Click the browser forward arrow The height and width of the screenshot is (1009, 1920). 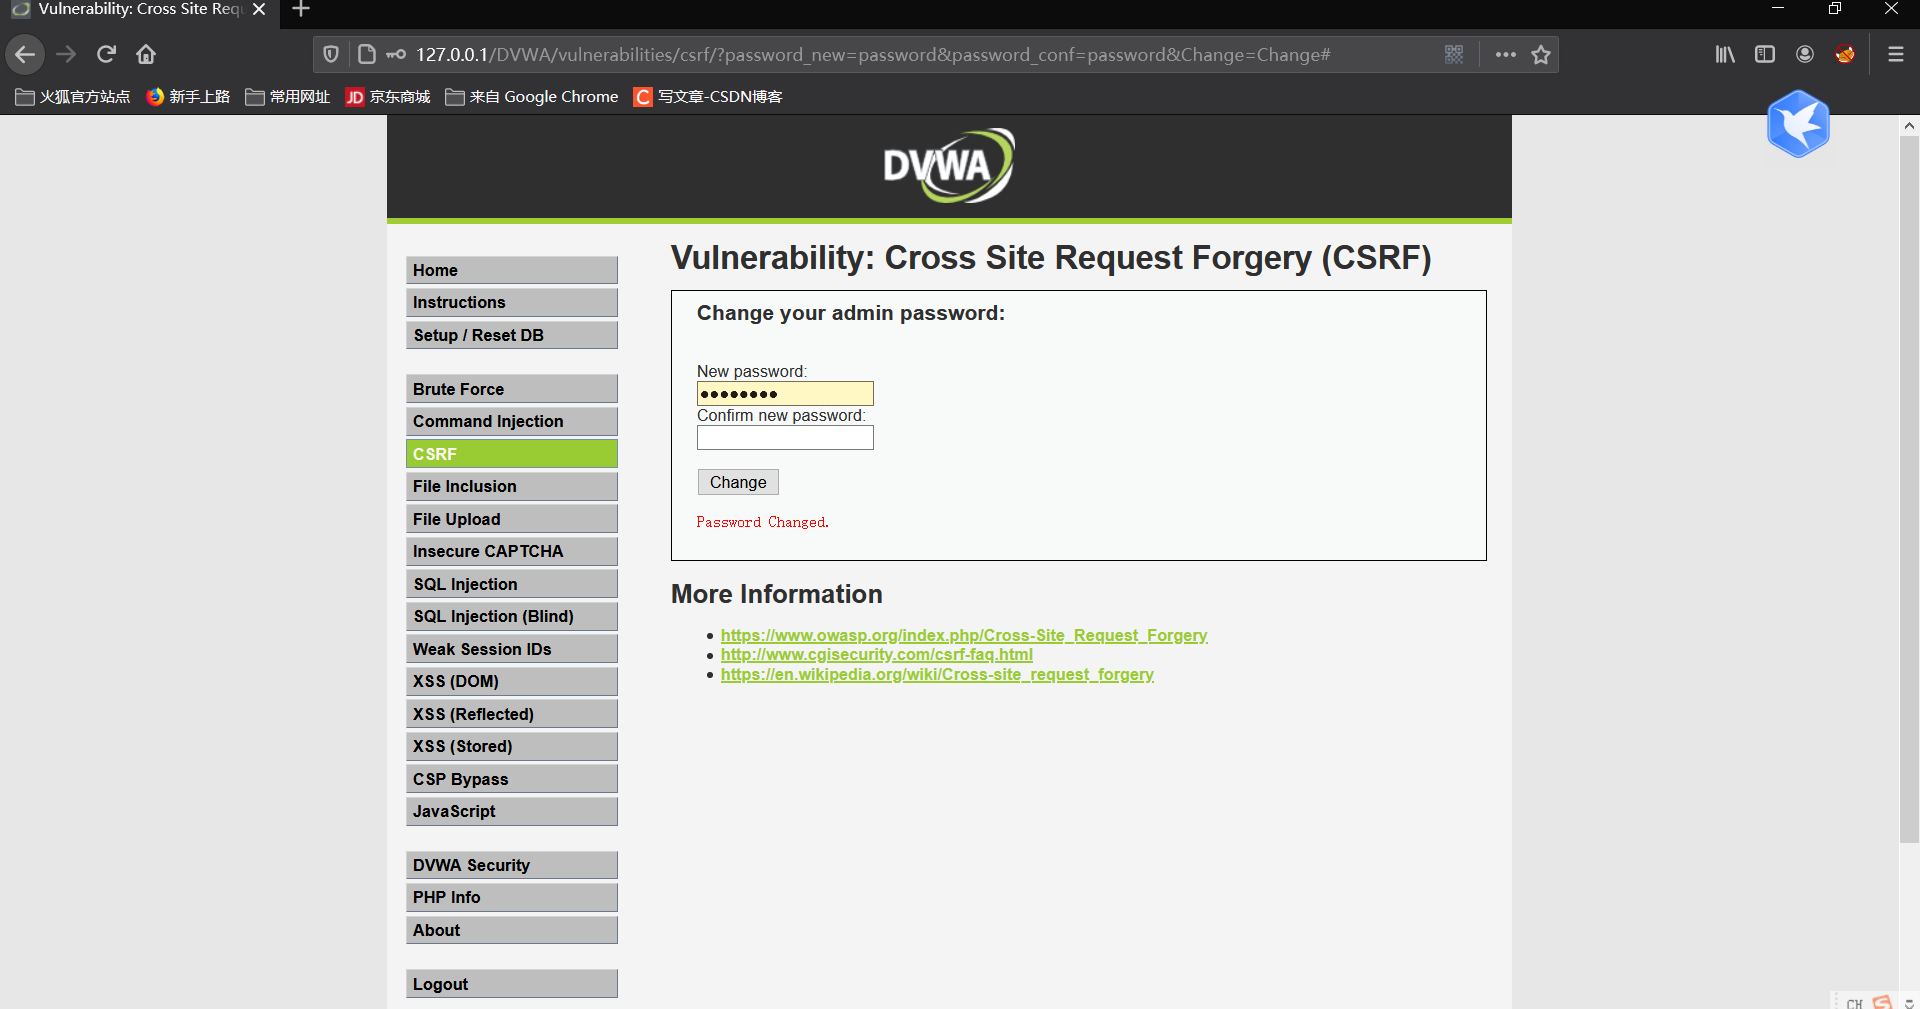point(66,54)
